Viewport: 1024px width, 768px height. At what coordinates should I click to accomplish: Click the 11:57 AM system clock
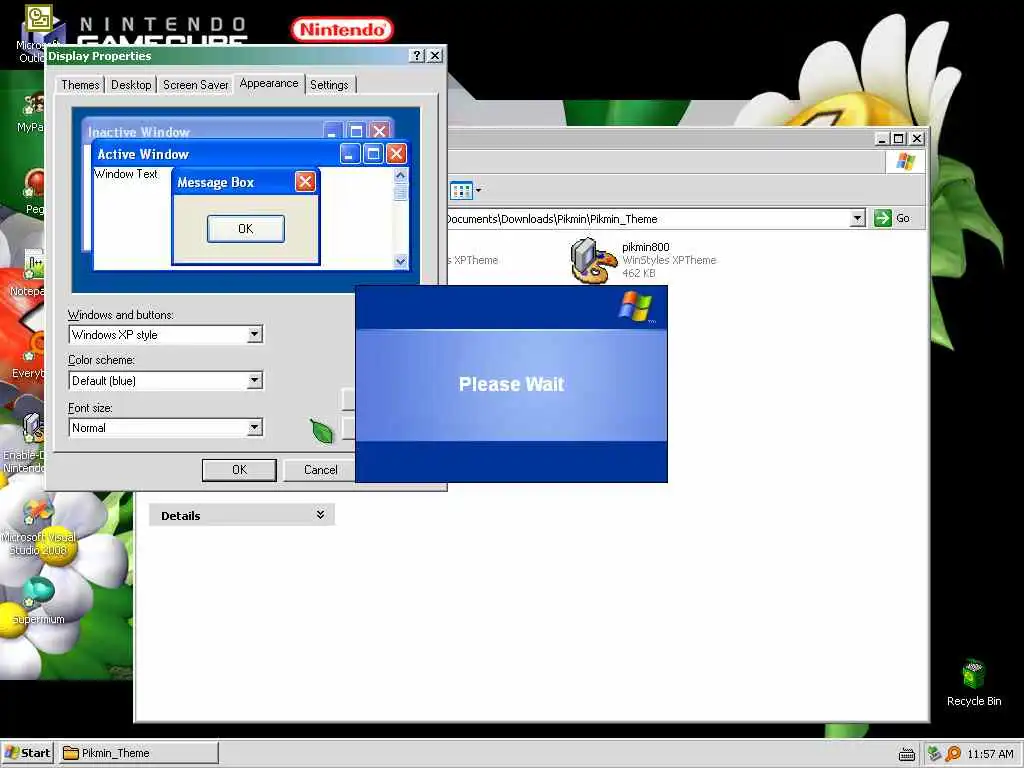coord(990,754)
